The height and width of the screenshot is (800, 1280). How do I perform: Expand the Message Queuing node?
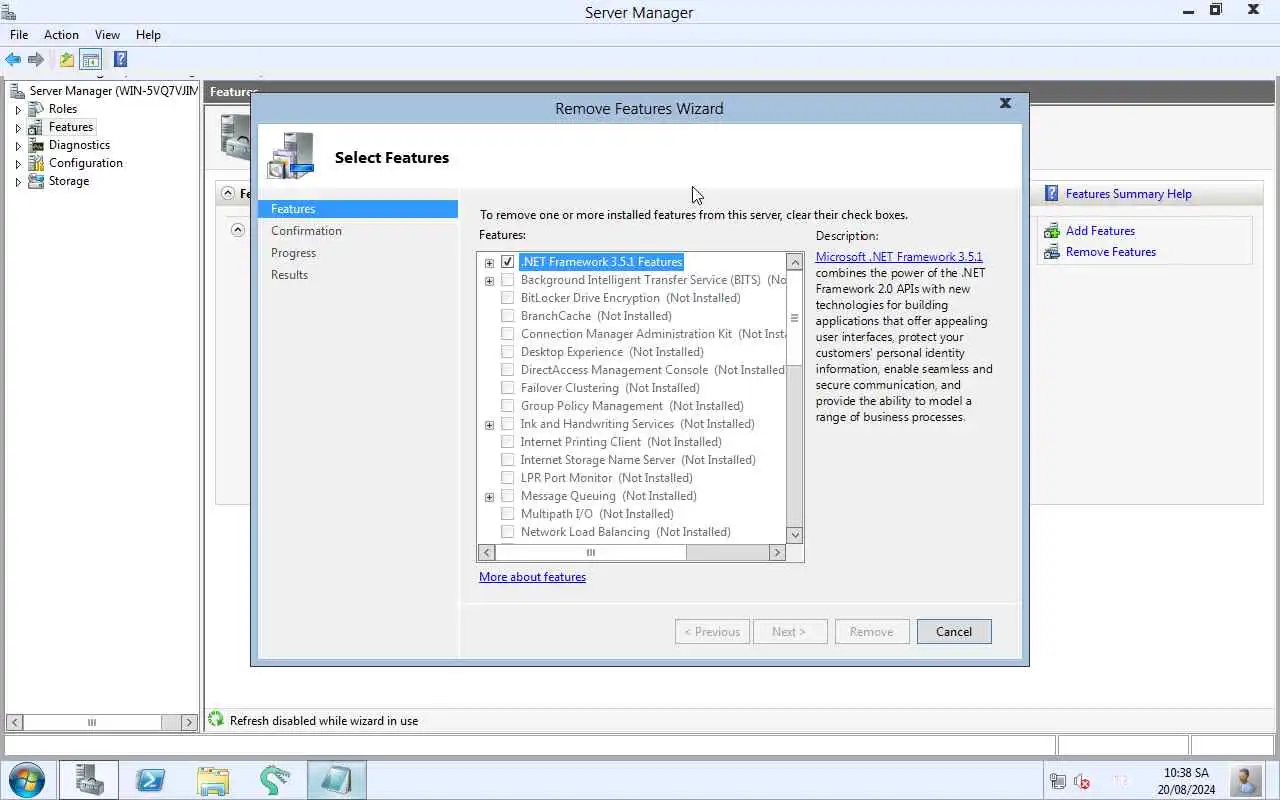click(x=489, y=497)
